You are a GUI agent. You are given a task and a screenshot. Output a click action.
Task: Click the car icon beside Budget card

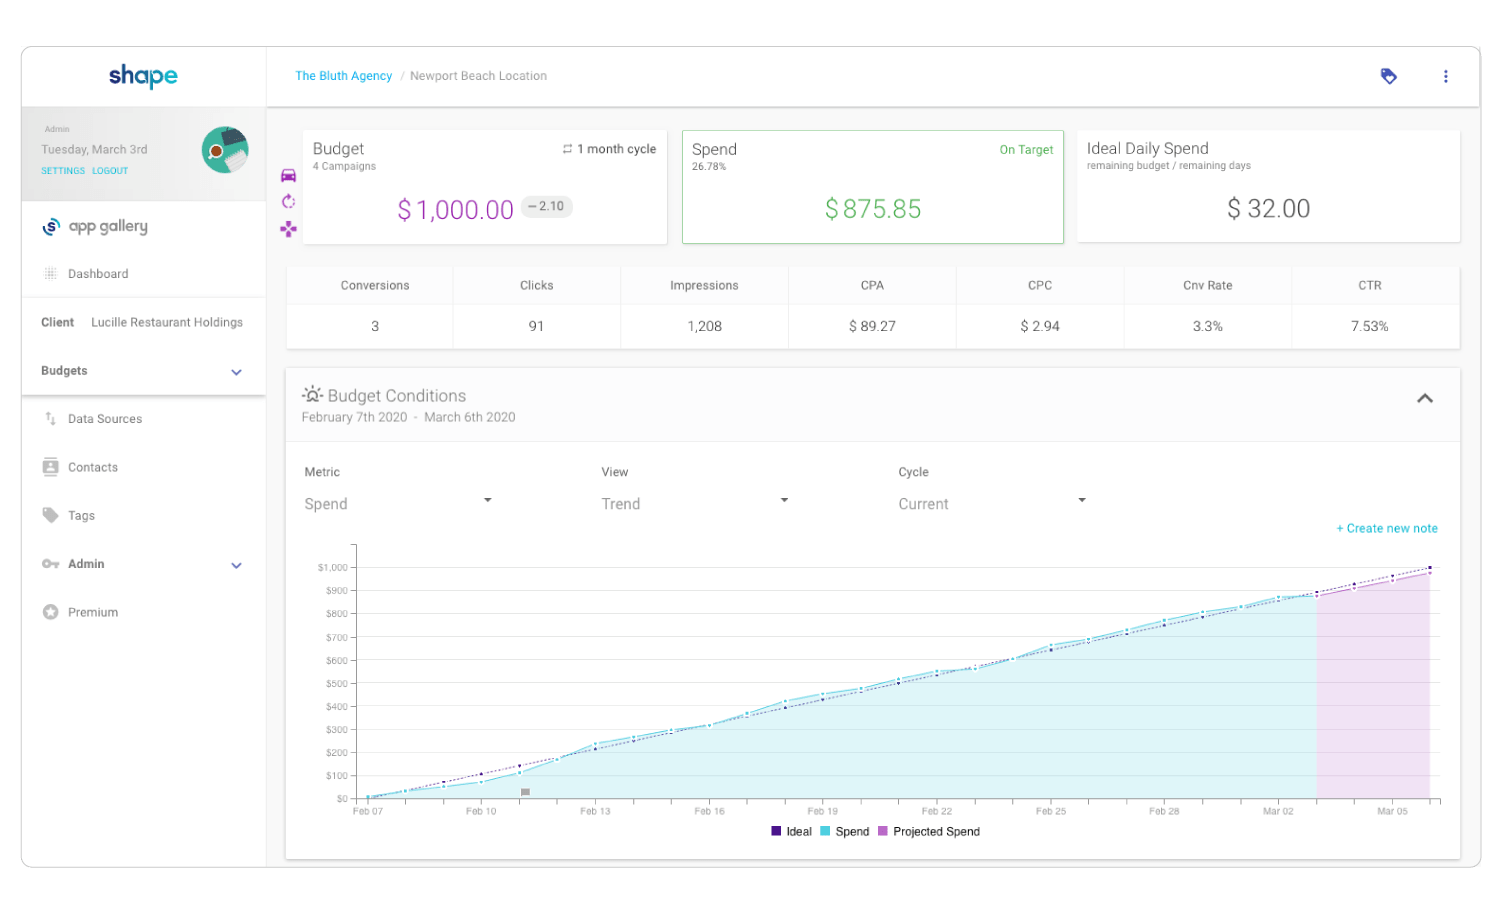[288, 175]
